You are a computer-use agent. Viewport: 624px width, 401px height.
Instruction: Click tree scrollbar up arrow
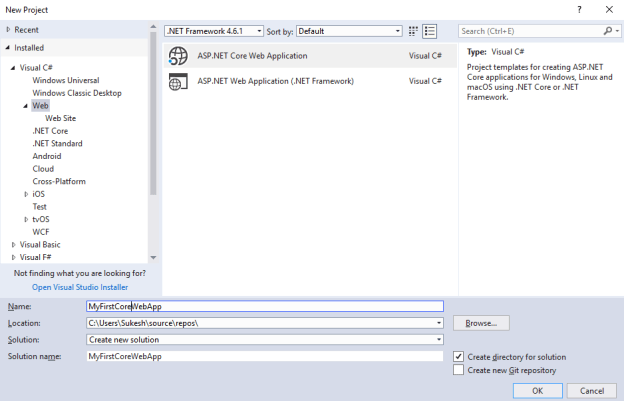[153, 27]
